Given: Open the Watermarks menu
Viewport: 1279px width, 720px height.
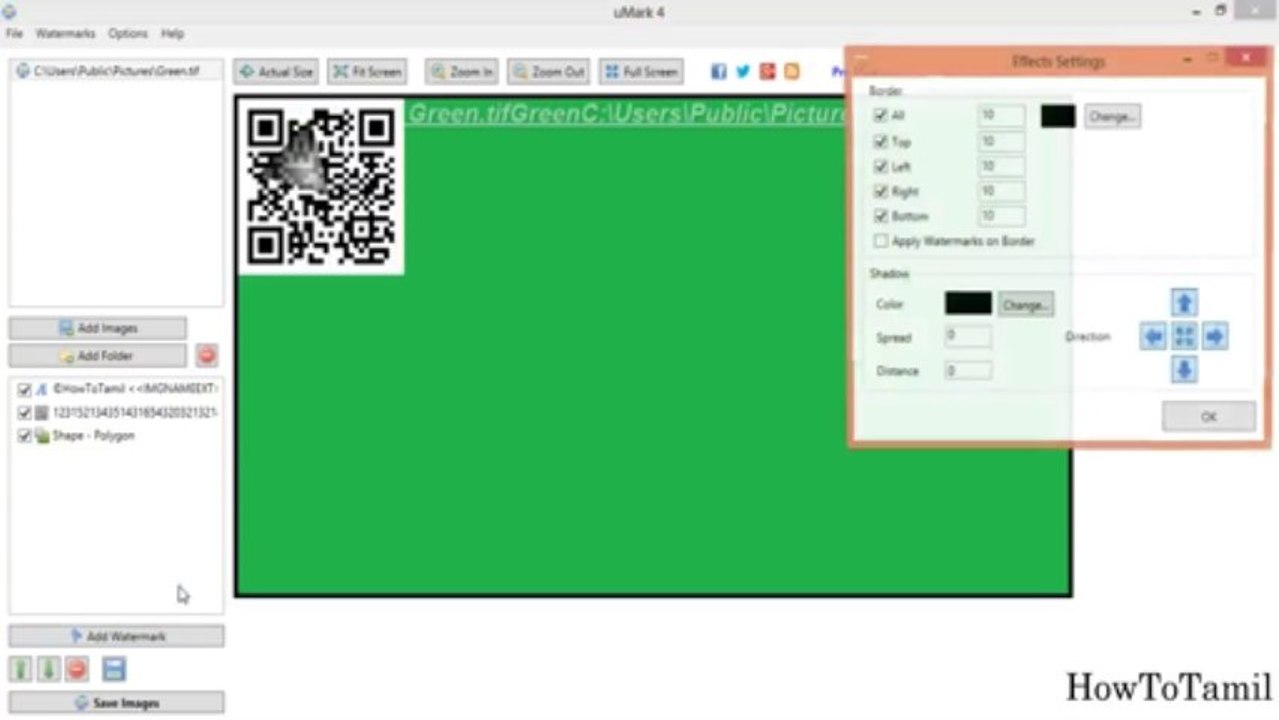Looking at the screenshot, I should point(65,33).
